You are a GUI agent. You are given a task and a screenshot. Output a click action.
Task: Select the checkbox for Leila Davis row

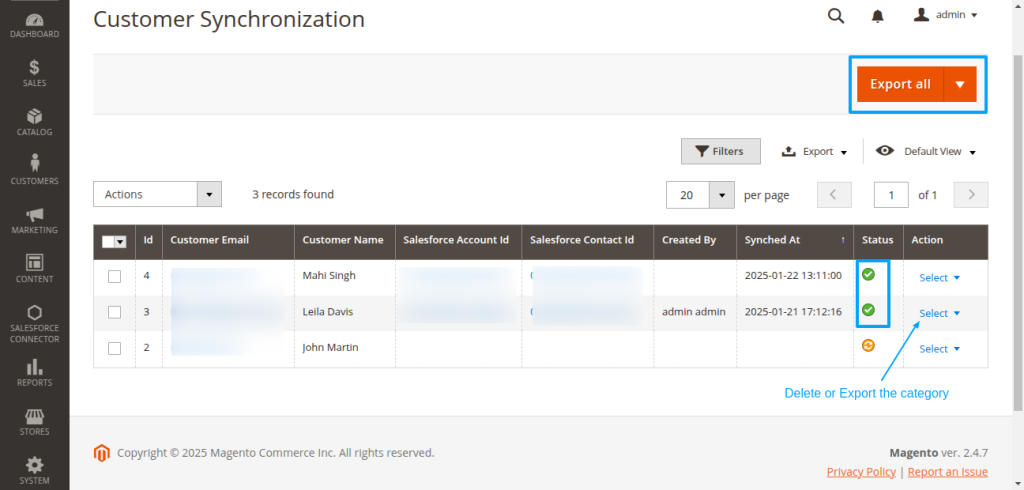(x=114, y=312)
